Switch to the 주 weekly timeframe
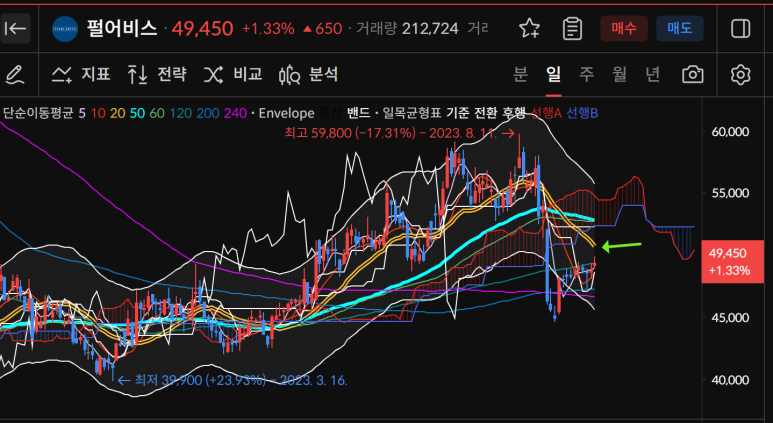 tap(586, 74)
